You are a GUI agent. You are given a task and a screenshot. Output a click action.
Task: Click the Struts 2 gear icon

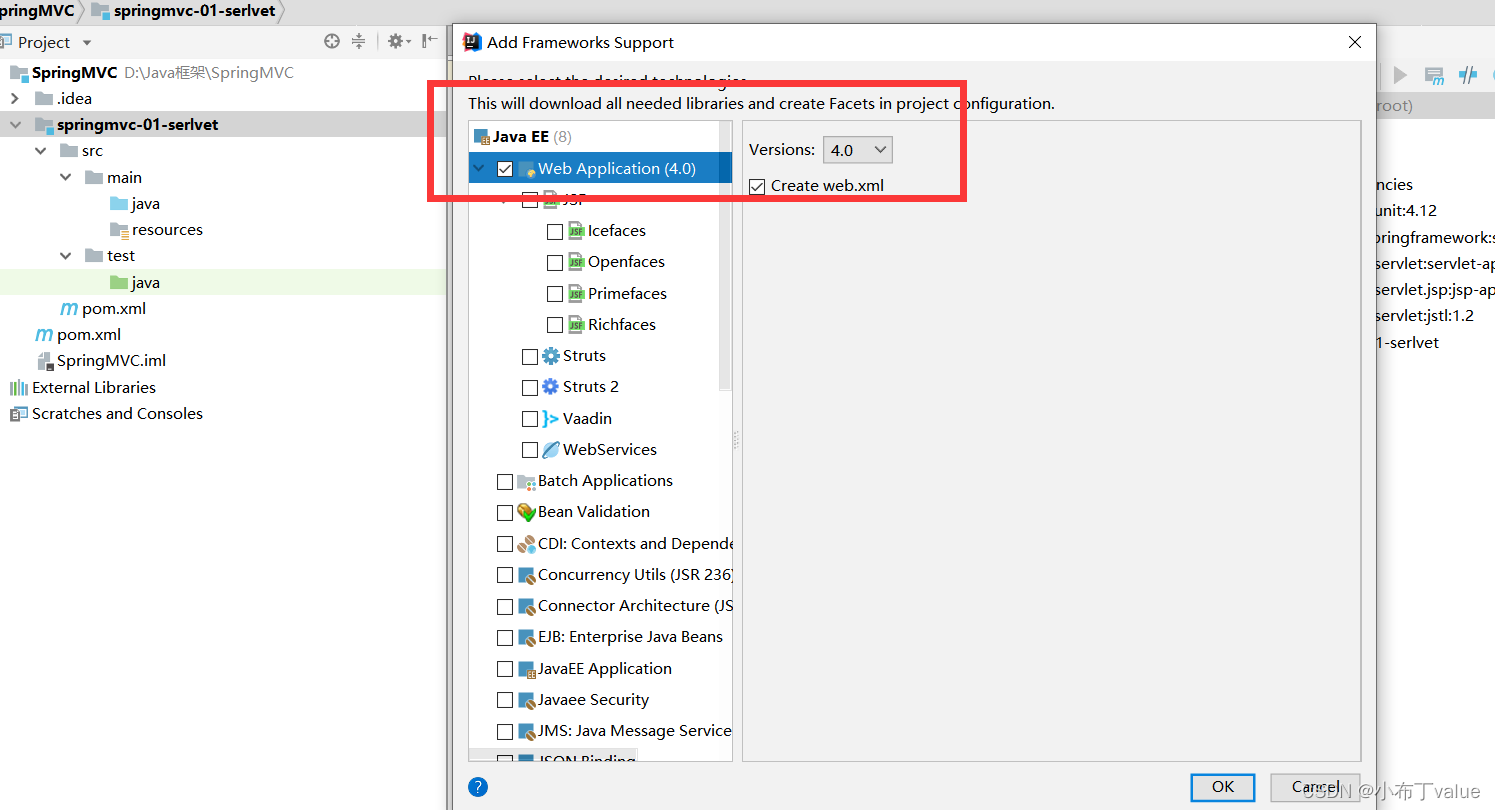click(551, 387)
